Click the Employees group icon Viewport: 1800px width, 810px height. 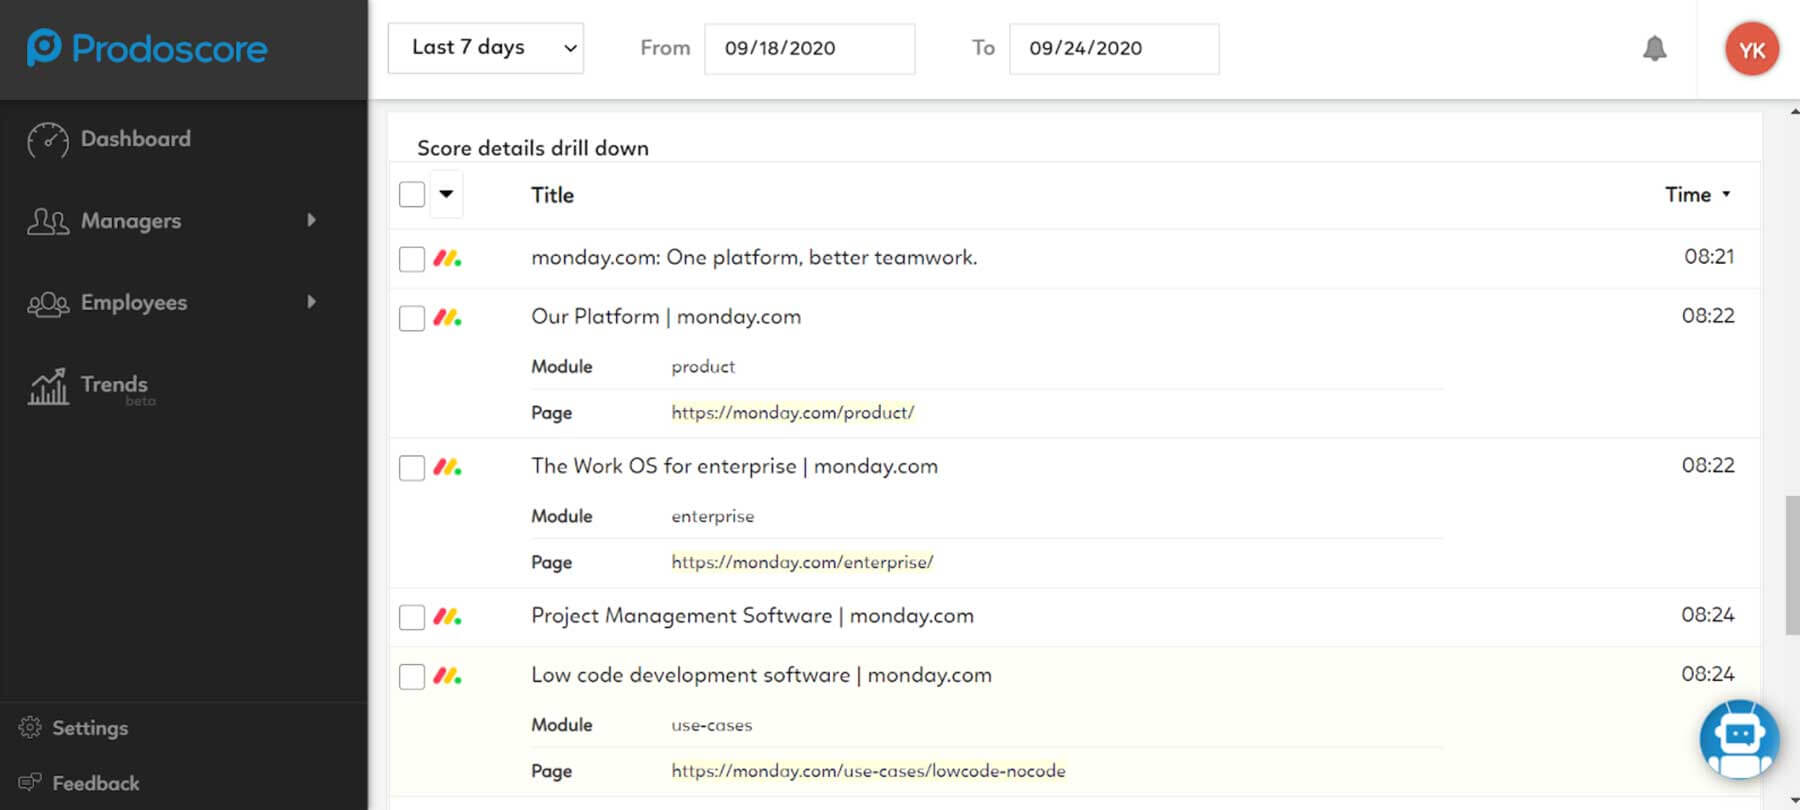pos(48,303)
